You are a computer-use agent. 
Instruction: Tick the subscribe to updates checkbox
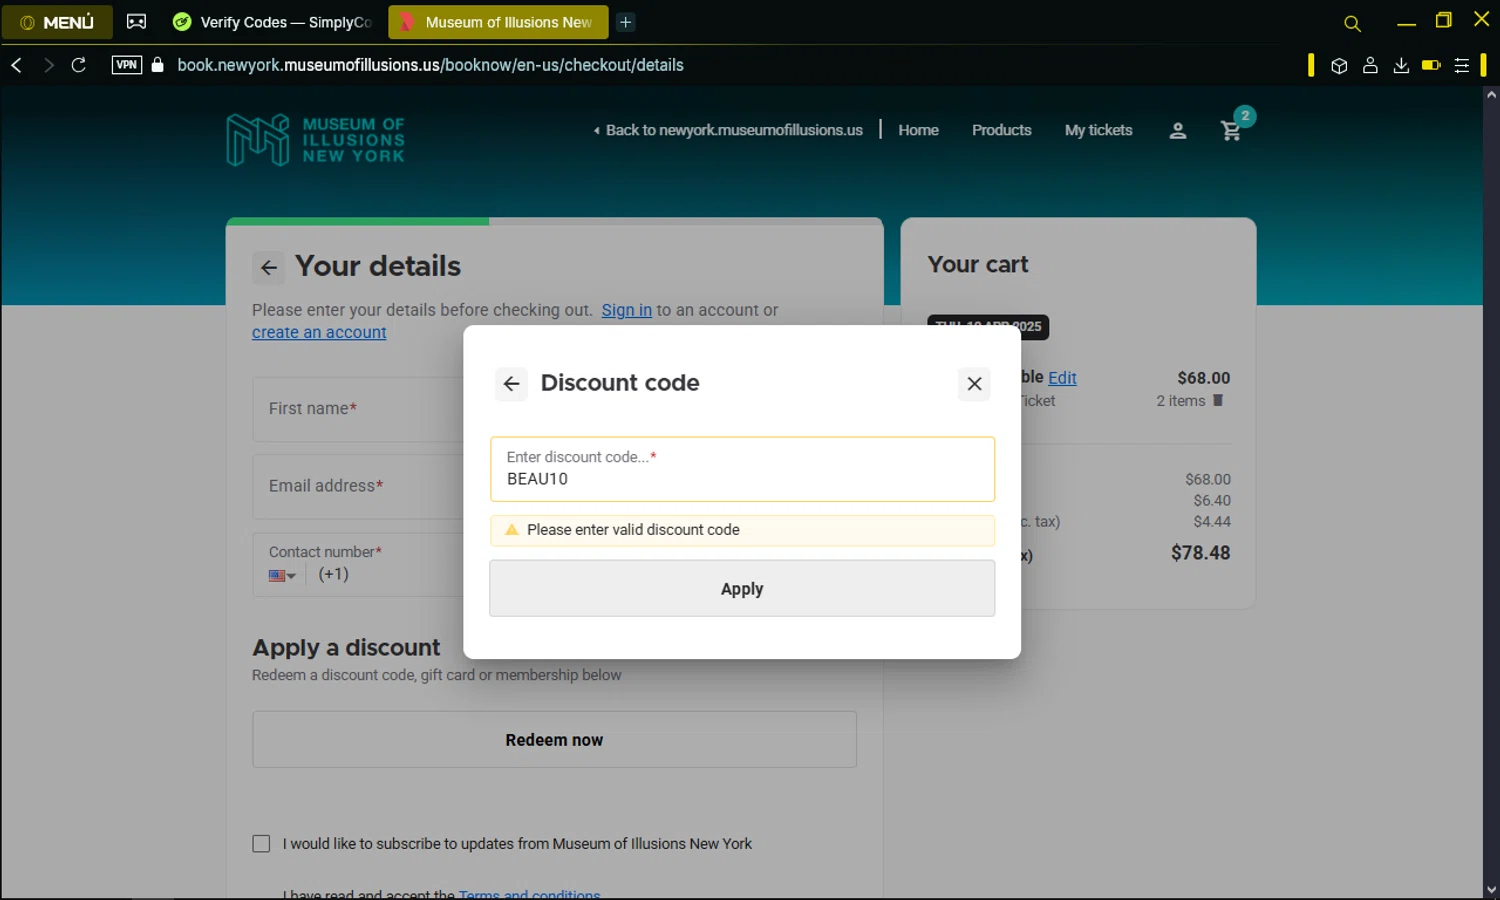pos(261,844)
